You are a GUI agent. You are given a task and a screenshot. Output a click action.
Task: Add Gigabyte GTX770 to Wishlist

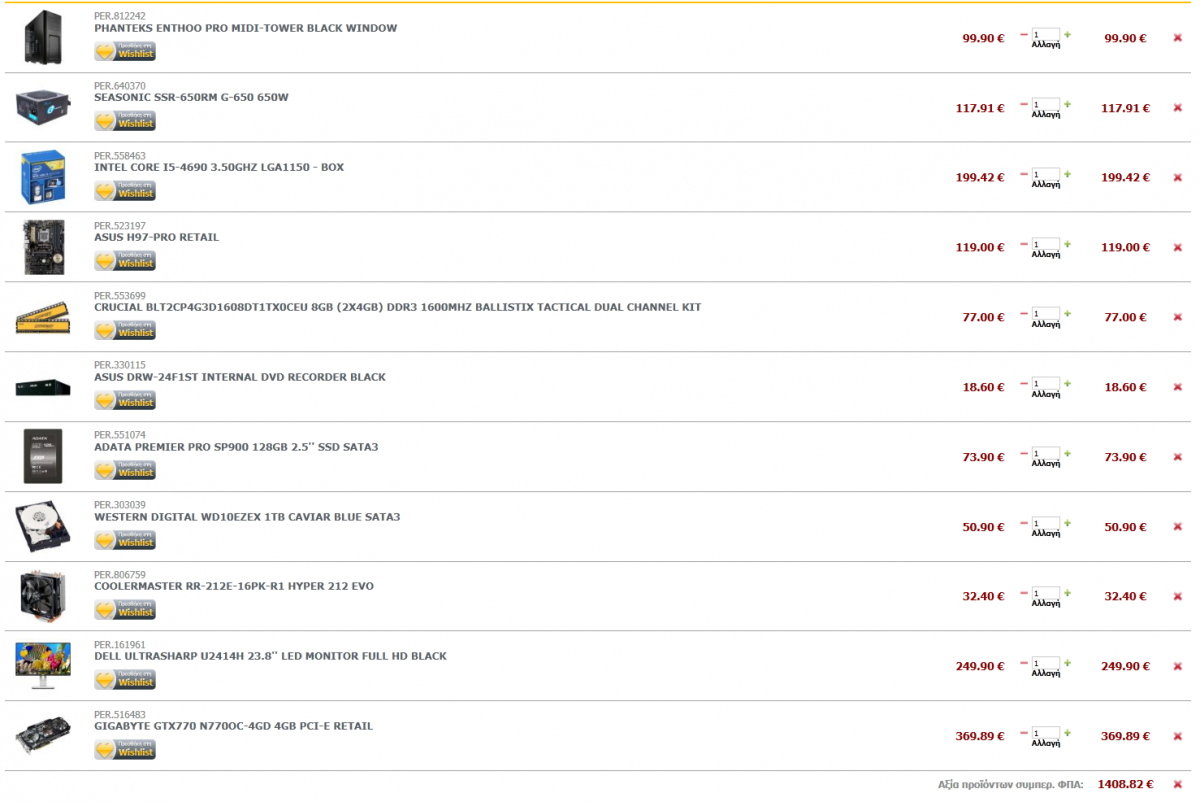point(125,749)
